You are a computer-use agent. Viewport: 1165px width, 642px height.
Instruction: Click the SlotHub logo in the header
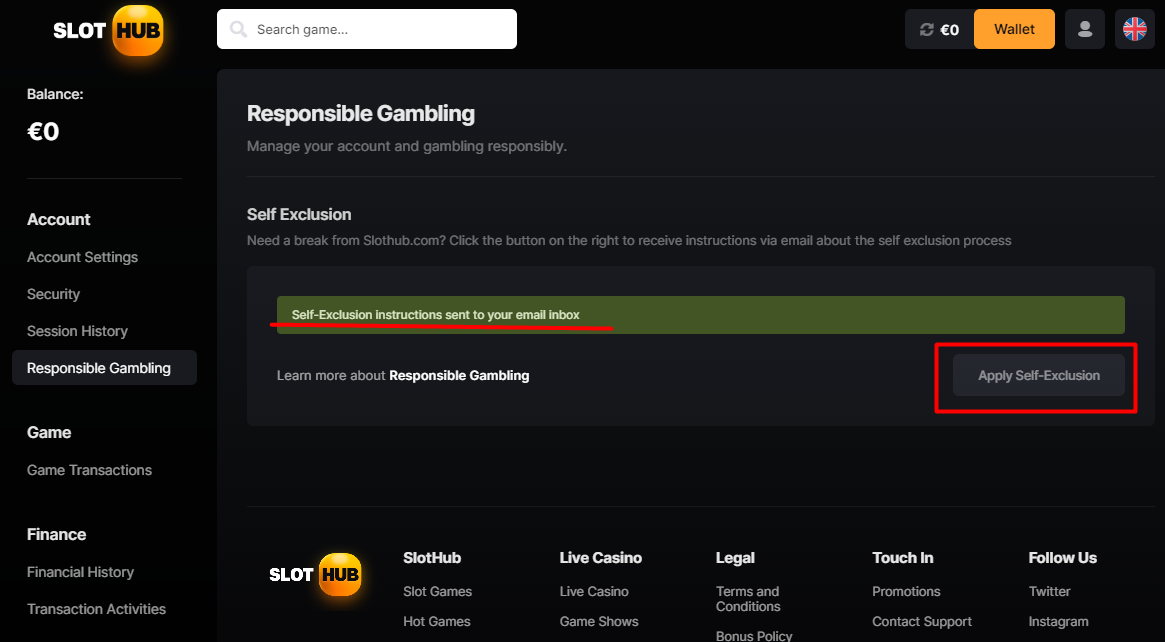(107, 30)
